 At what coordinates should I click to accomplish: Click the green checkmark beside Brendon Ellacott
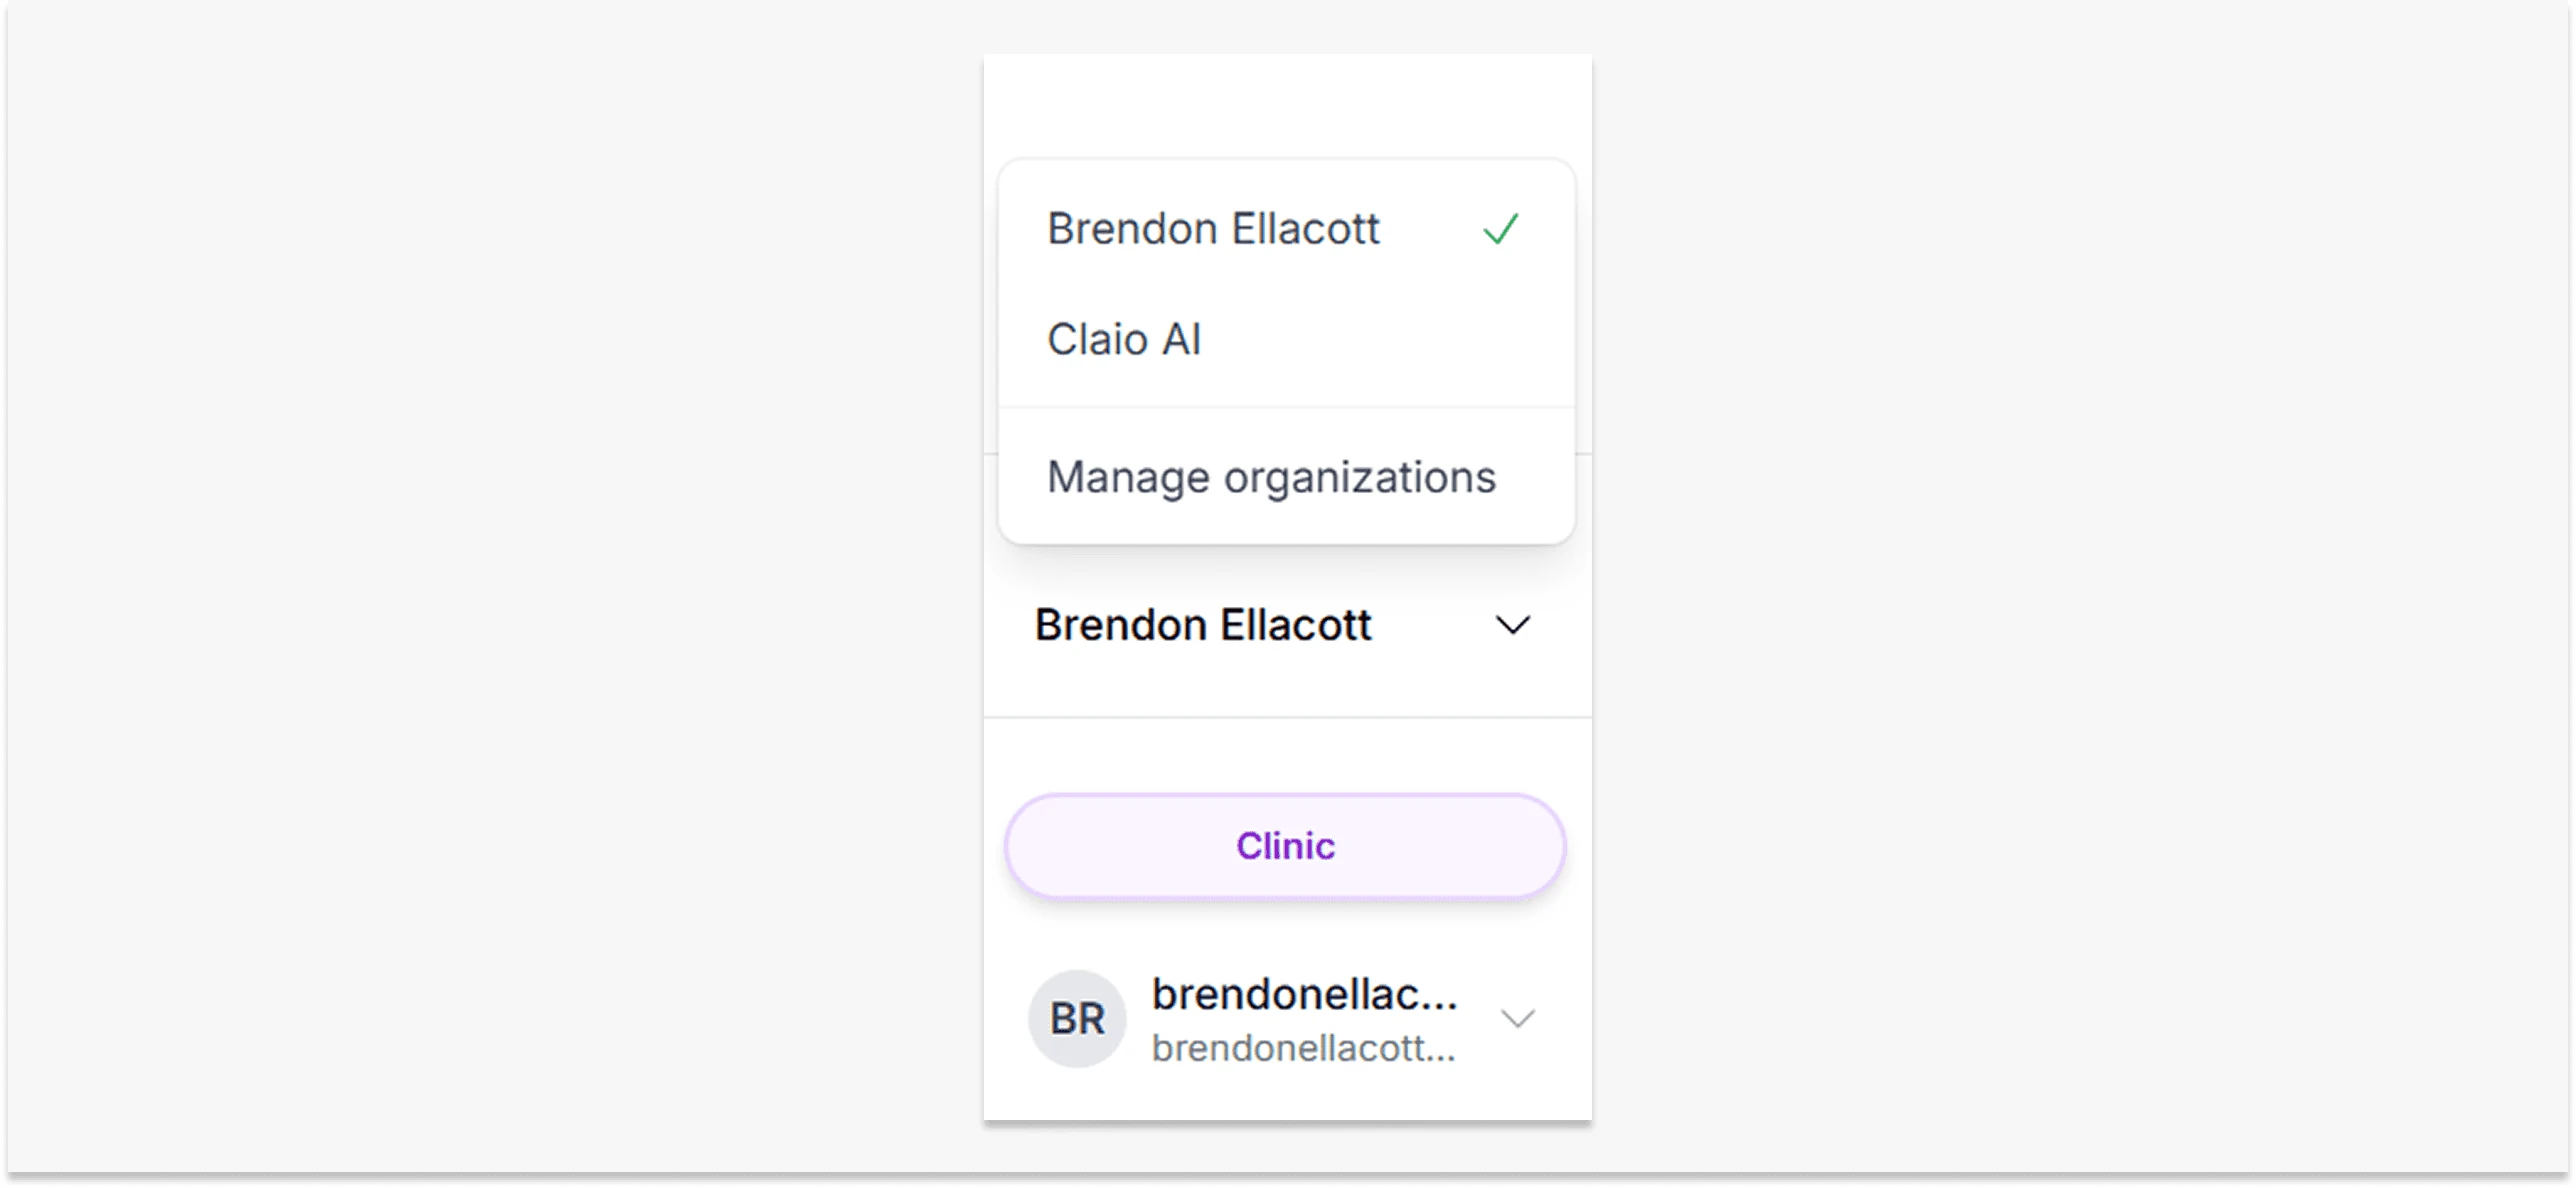[1501, 229]
